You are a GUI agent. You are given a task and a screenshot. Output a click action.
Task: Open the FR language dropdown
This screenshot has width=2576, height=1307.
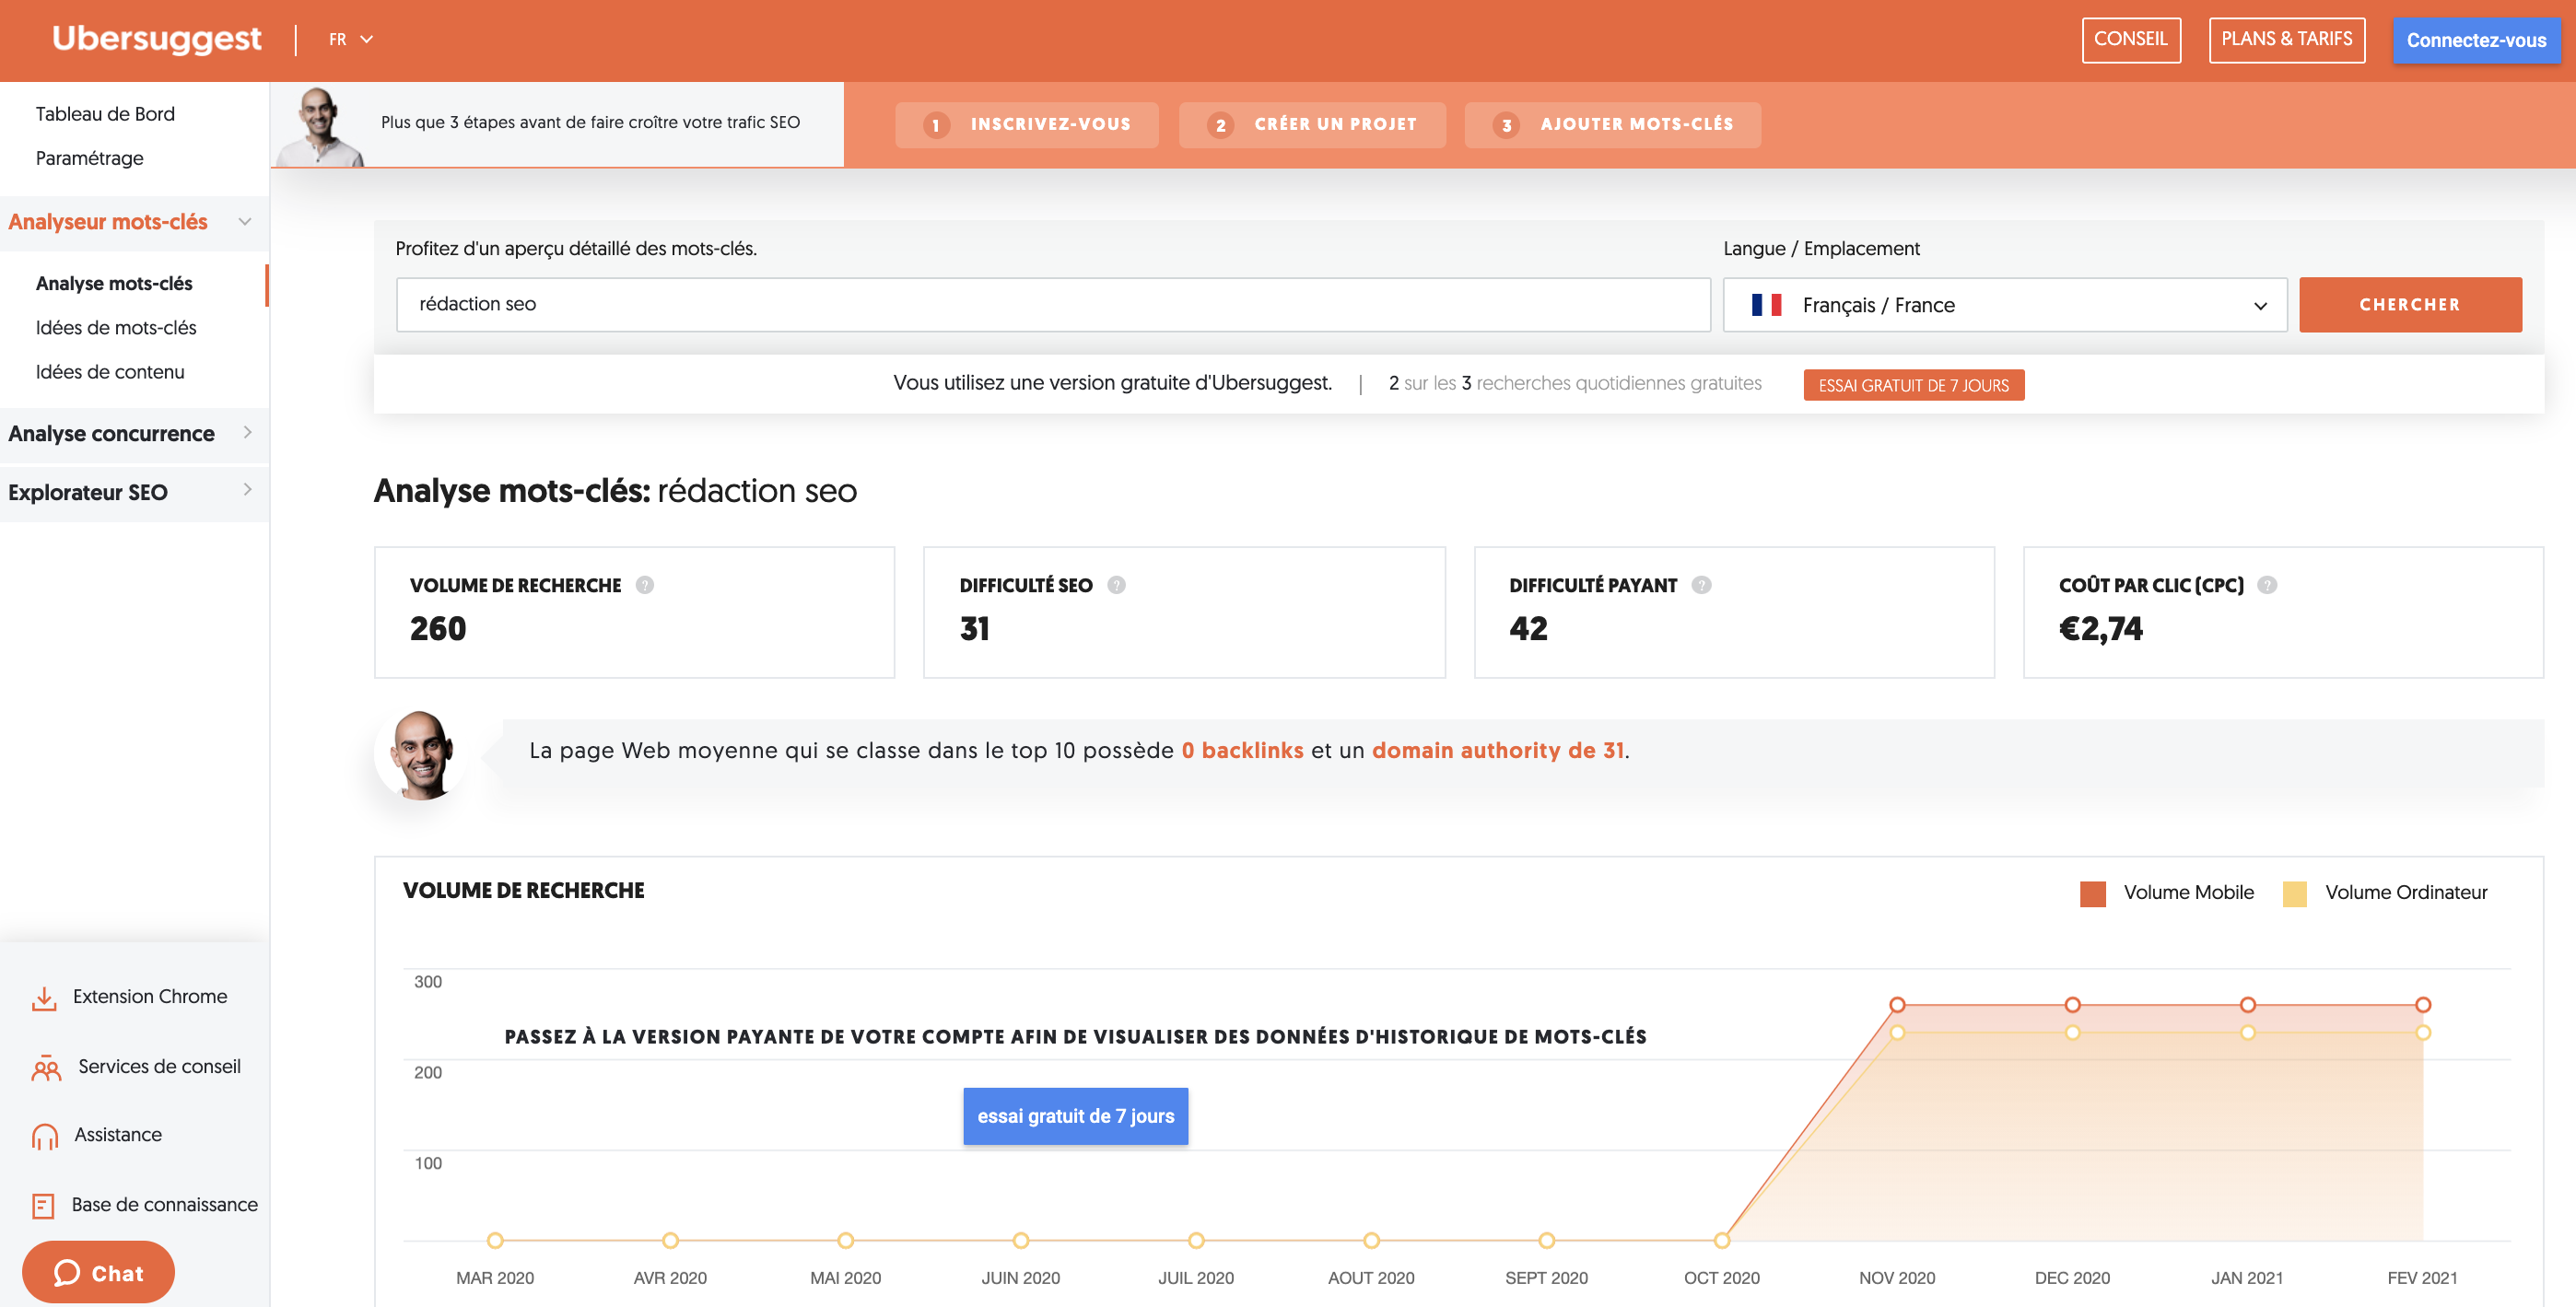tap(351, 39)
